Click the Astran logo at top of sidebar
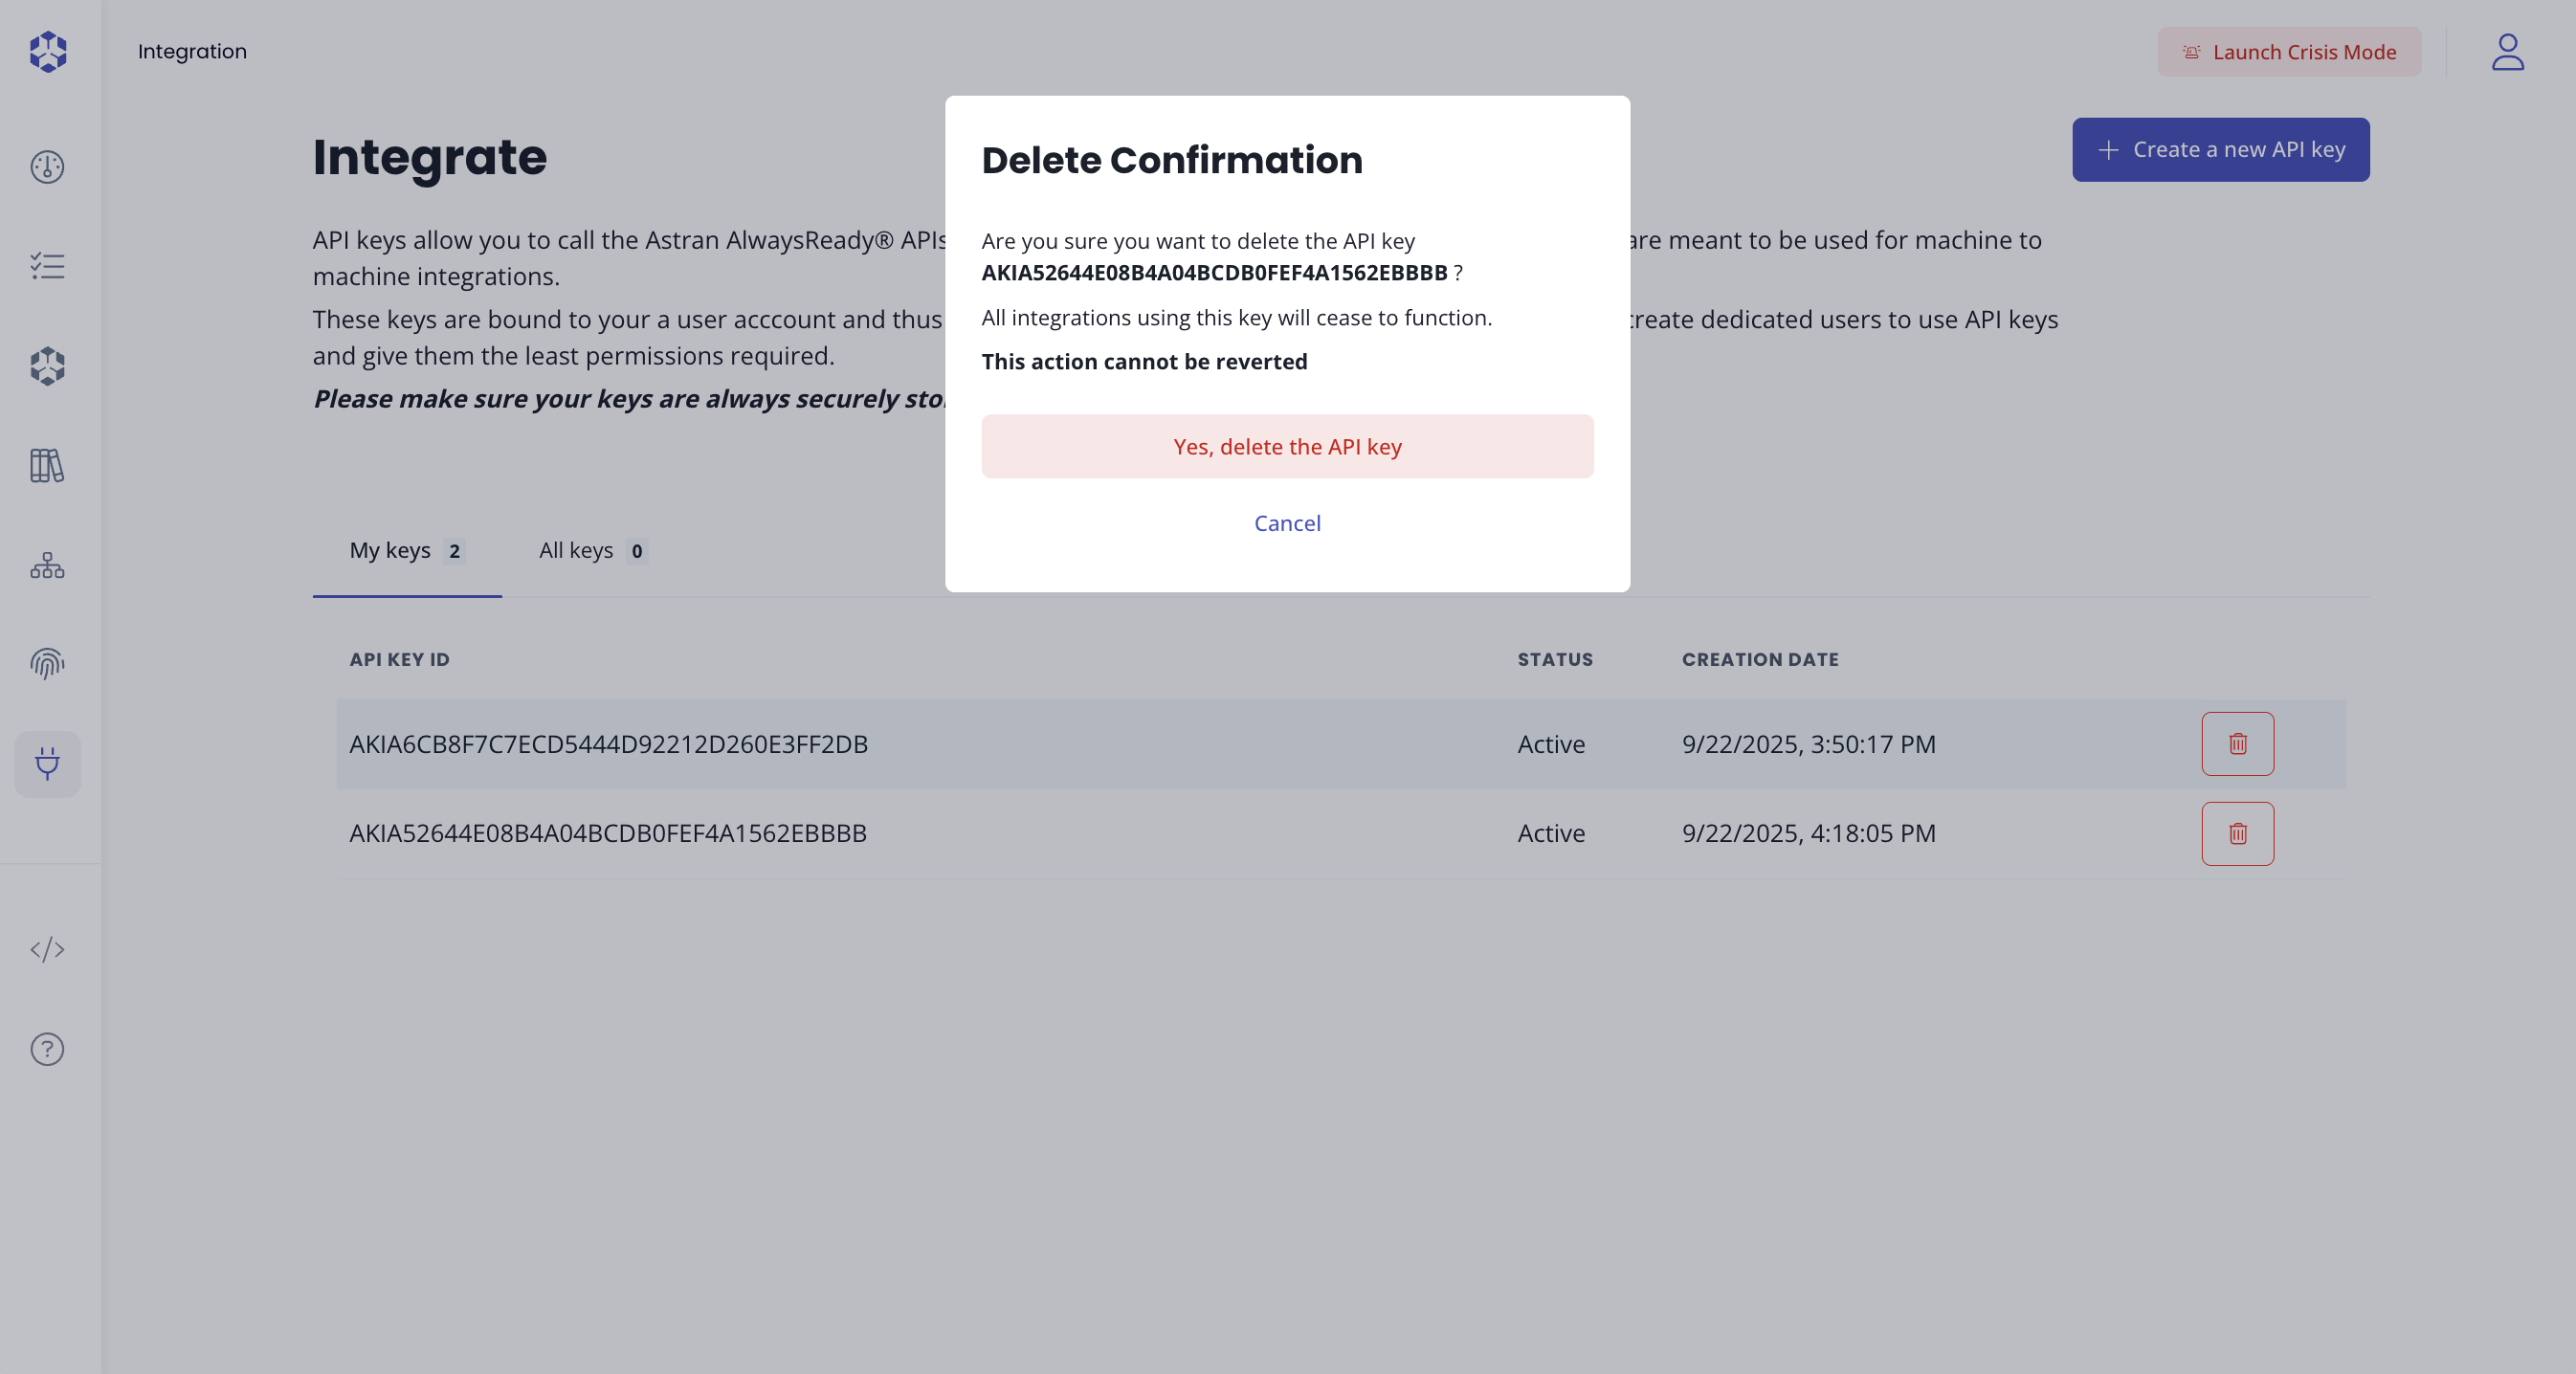 [x=47, y=51]
